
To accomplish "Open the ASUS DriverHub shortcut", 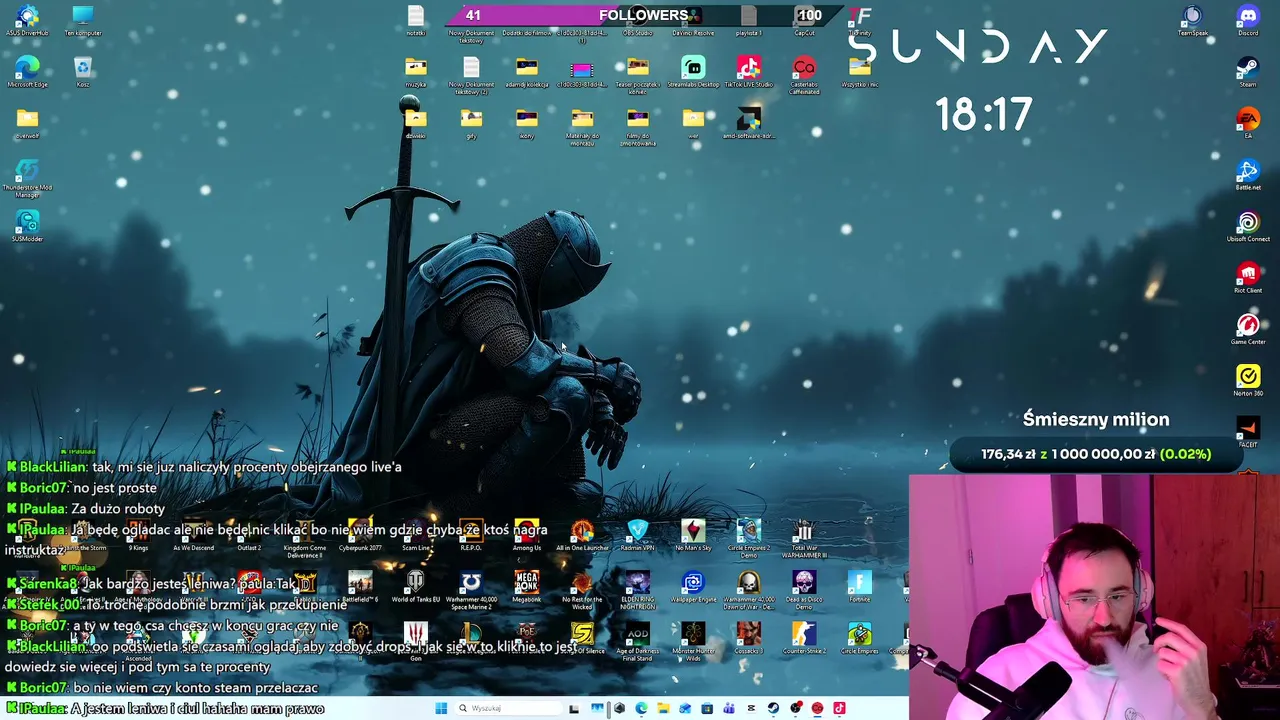I will tap(27, 20).
